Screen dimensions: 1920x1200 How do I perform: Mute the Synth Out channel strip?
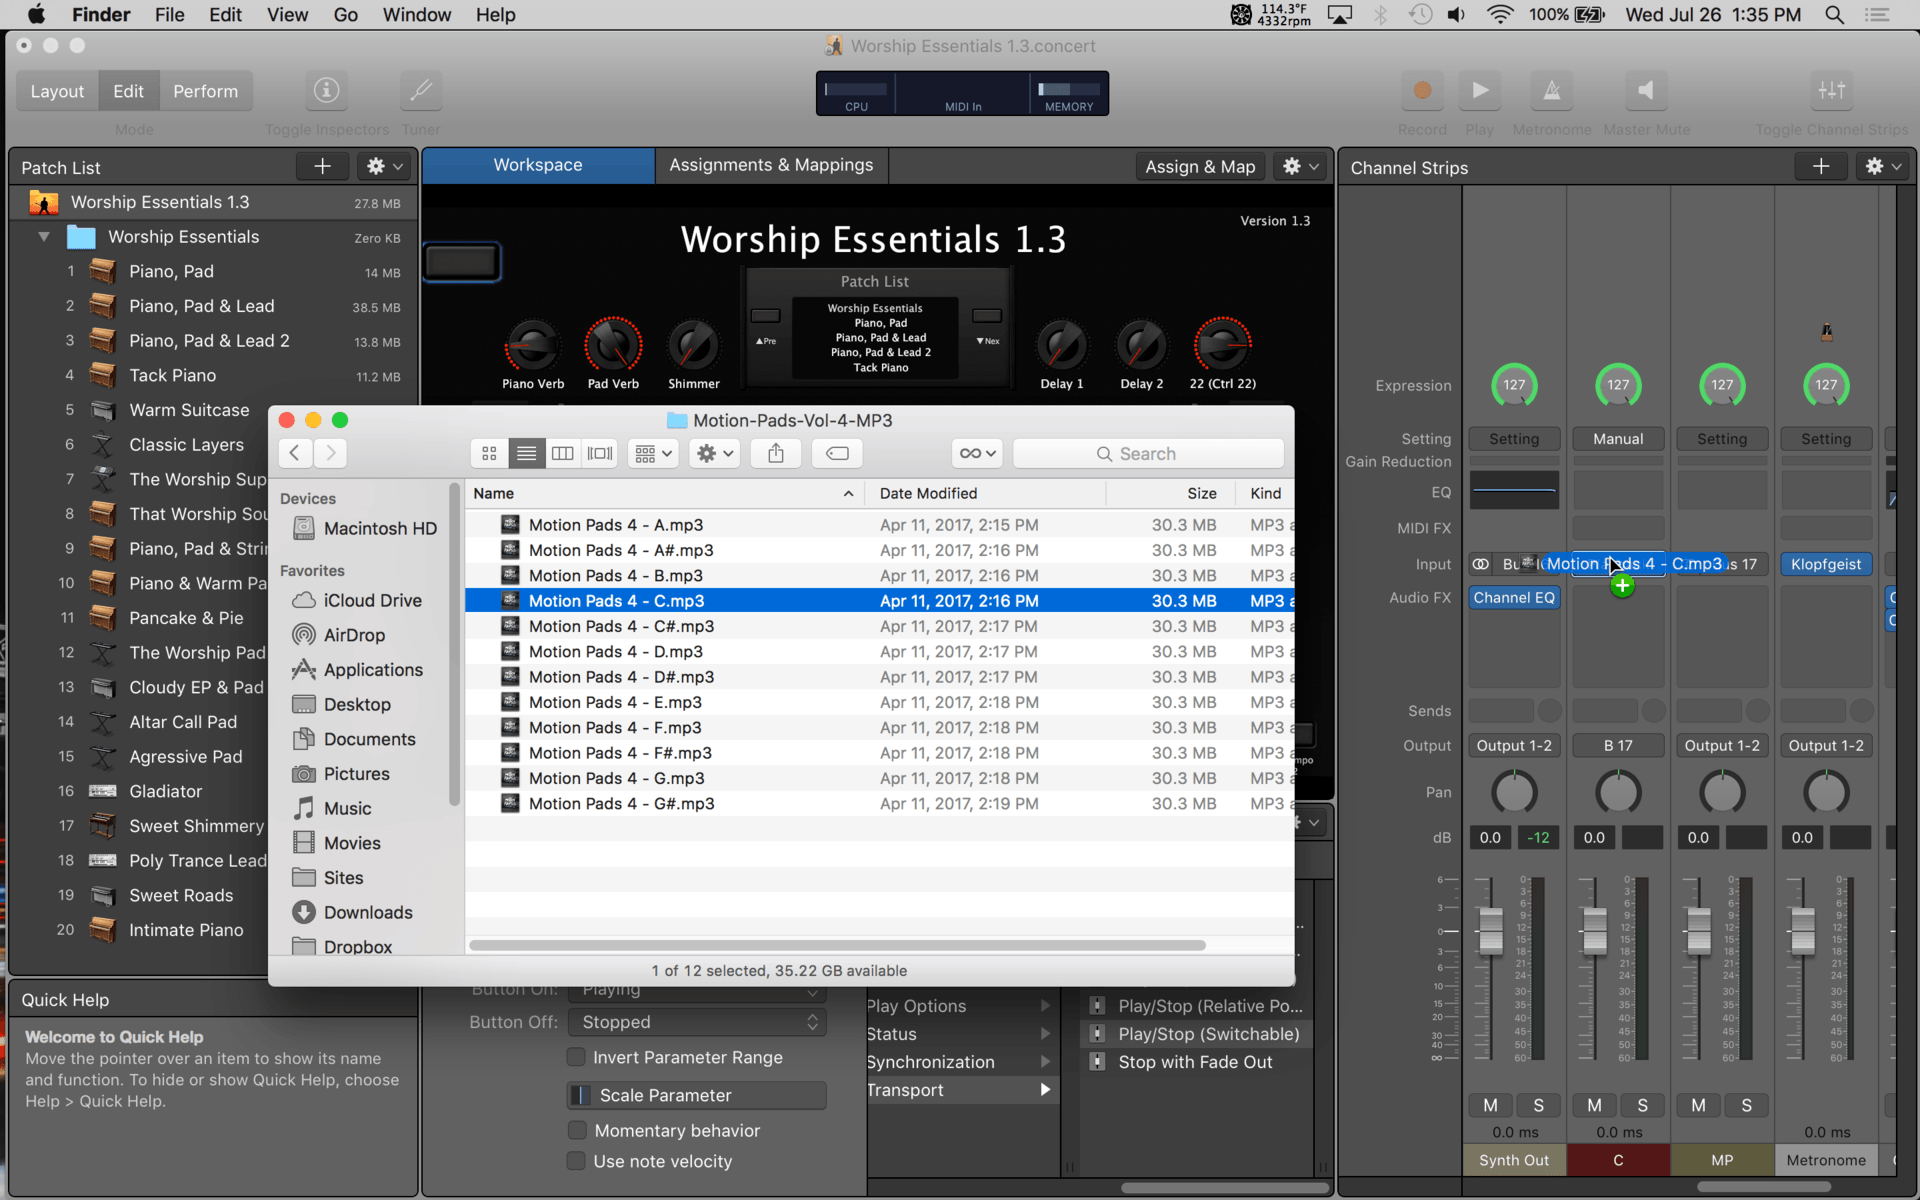[1490, 1105]
